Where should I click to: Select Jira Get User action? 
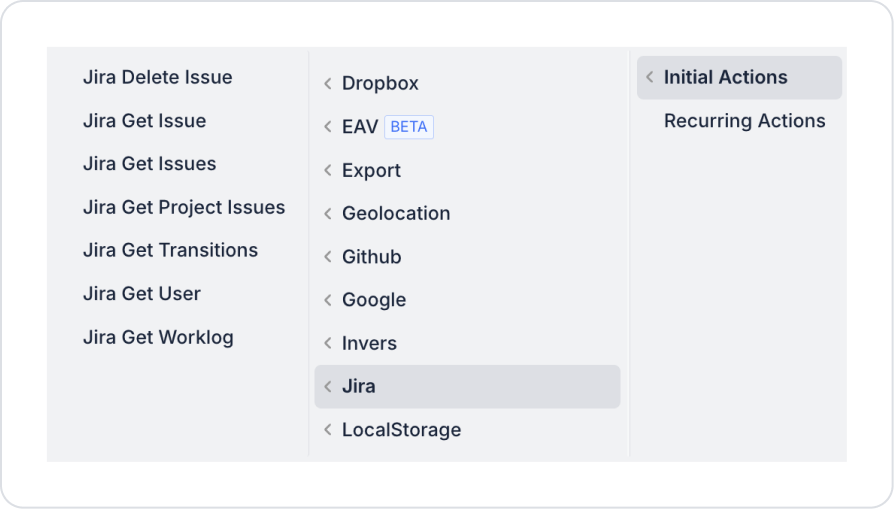click(x=142, y=294)
